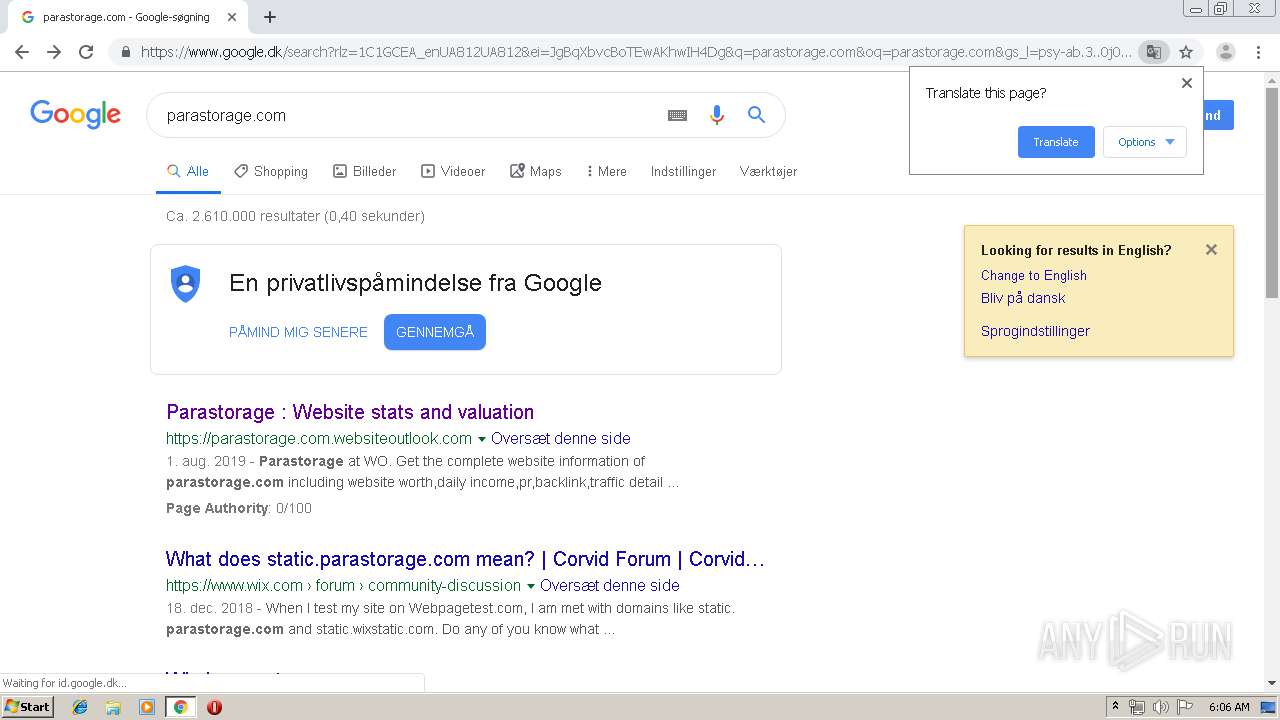
Task: Bookmark this page with star icon
Action: [1186, 52]
